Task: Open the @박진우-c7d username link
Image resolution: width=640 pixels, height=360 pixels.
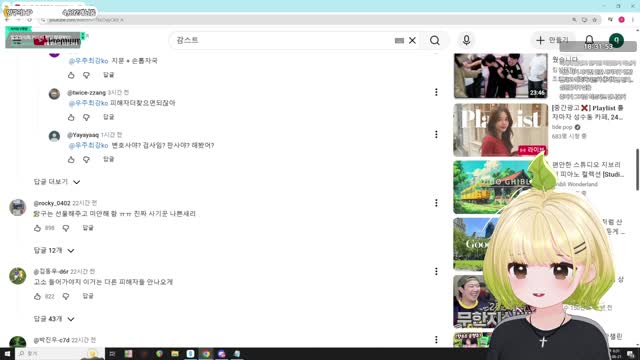Action: click(51, 340)
